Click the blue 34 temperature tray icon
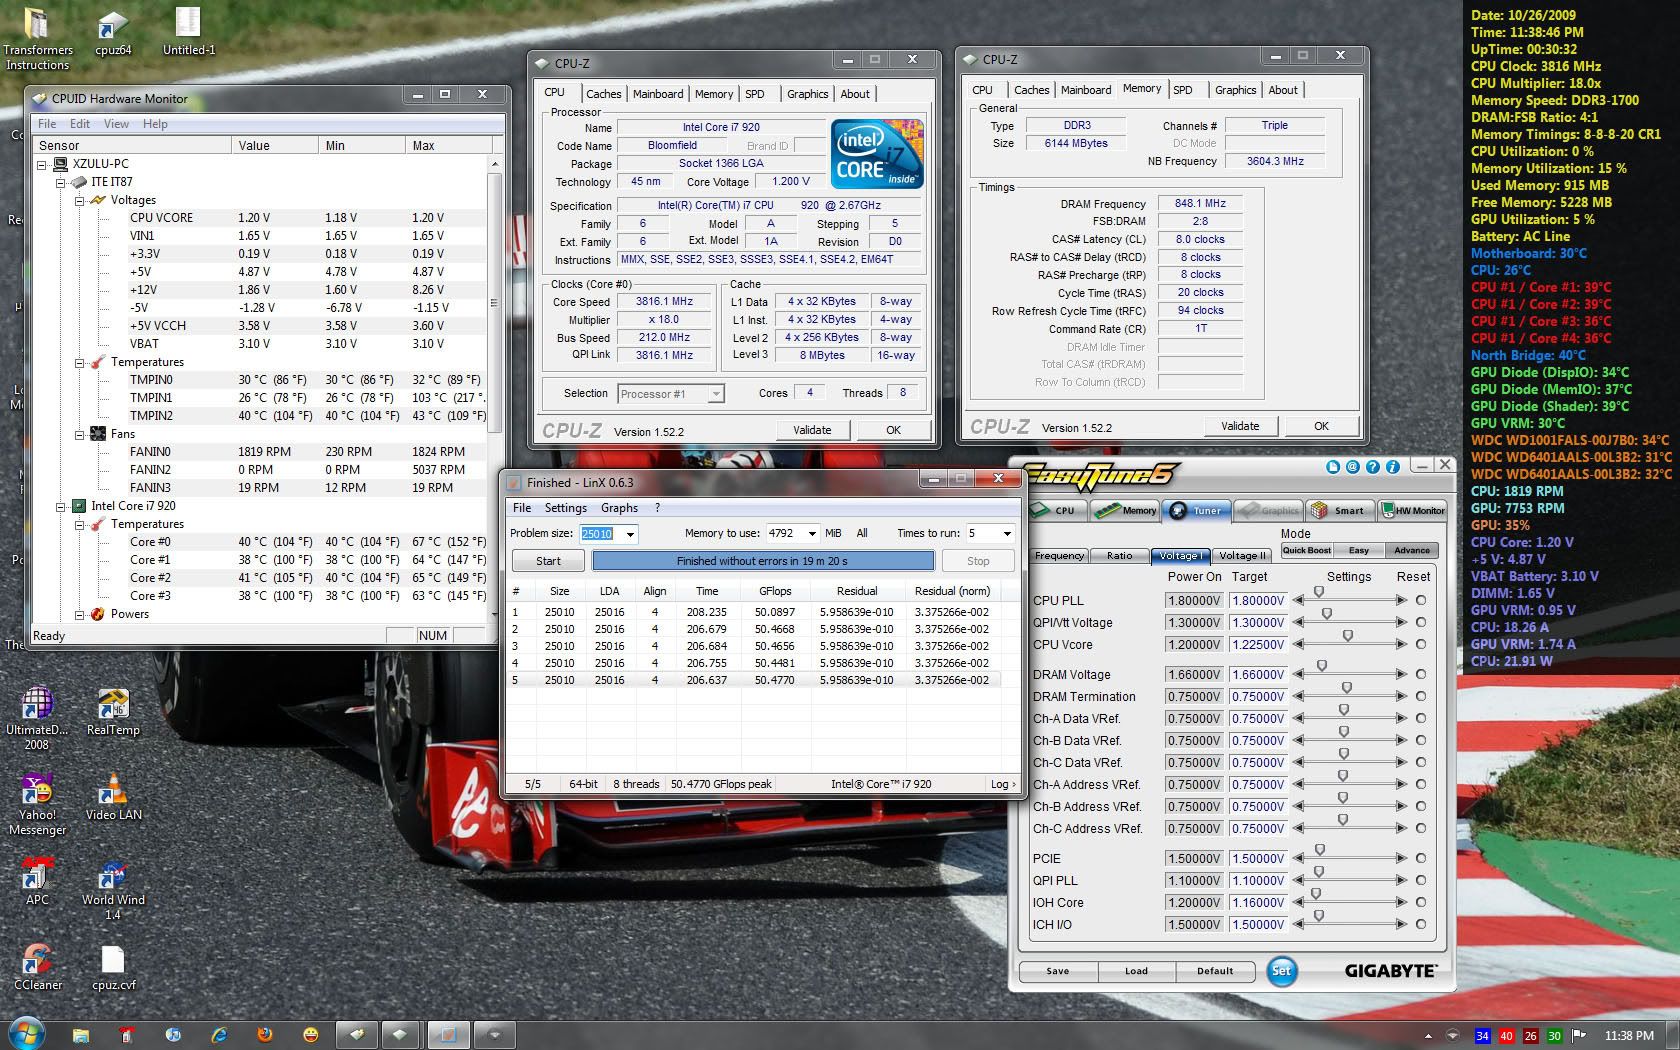The image size is (1680, 1050). point(1483,1036)
